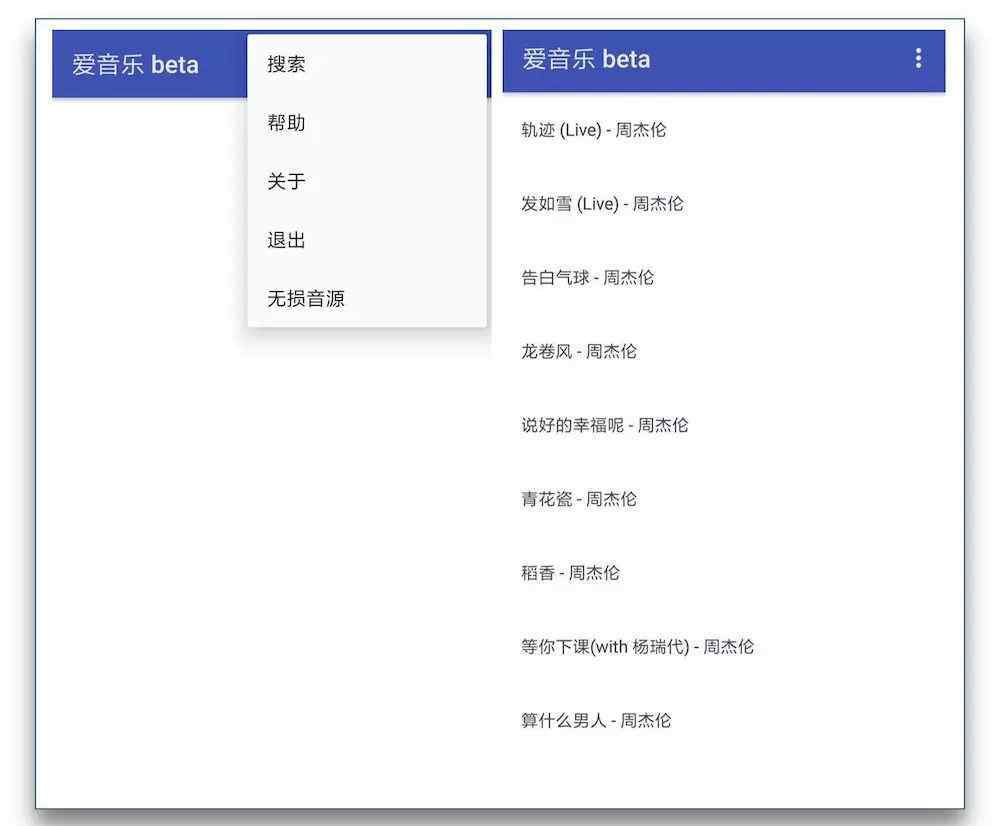This screenshot has width=1000, height=826.
Task: Open 说好的幸福呢 - 周杰伦
Action: pos(724,425)
